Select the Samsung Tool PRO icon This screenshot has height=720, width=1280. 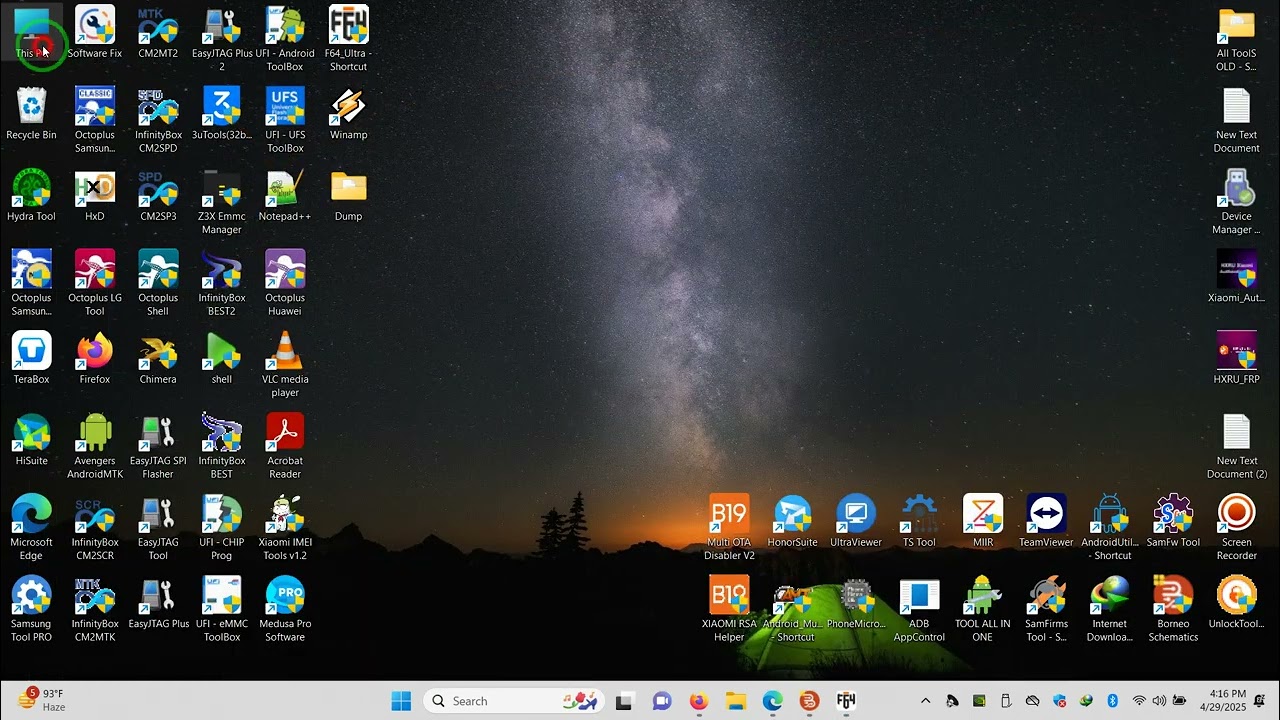[x=31, y=609]
